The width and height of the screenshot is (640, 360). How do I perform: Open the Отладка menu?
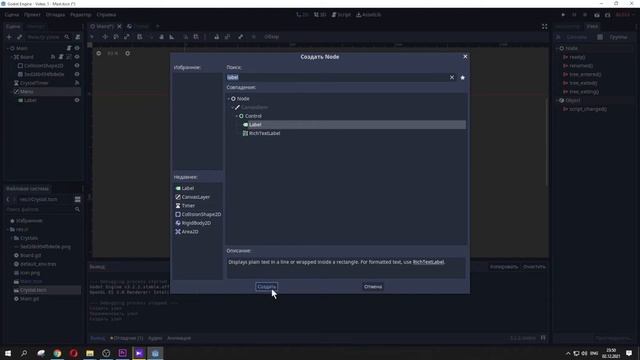[x=55, y=15]
